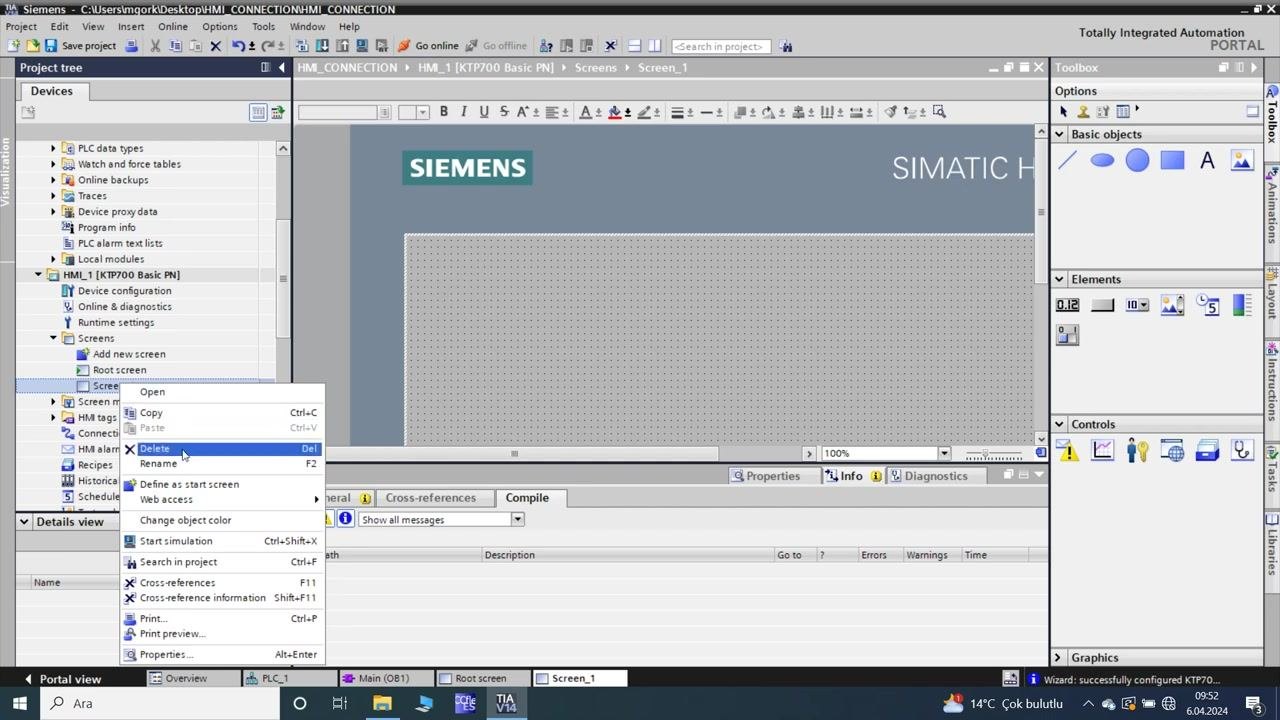Select the Trend view control
The height and width of the screenshot is (720, 1280).
tap(1102, 451)
